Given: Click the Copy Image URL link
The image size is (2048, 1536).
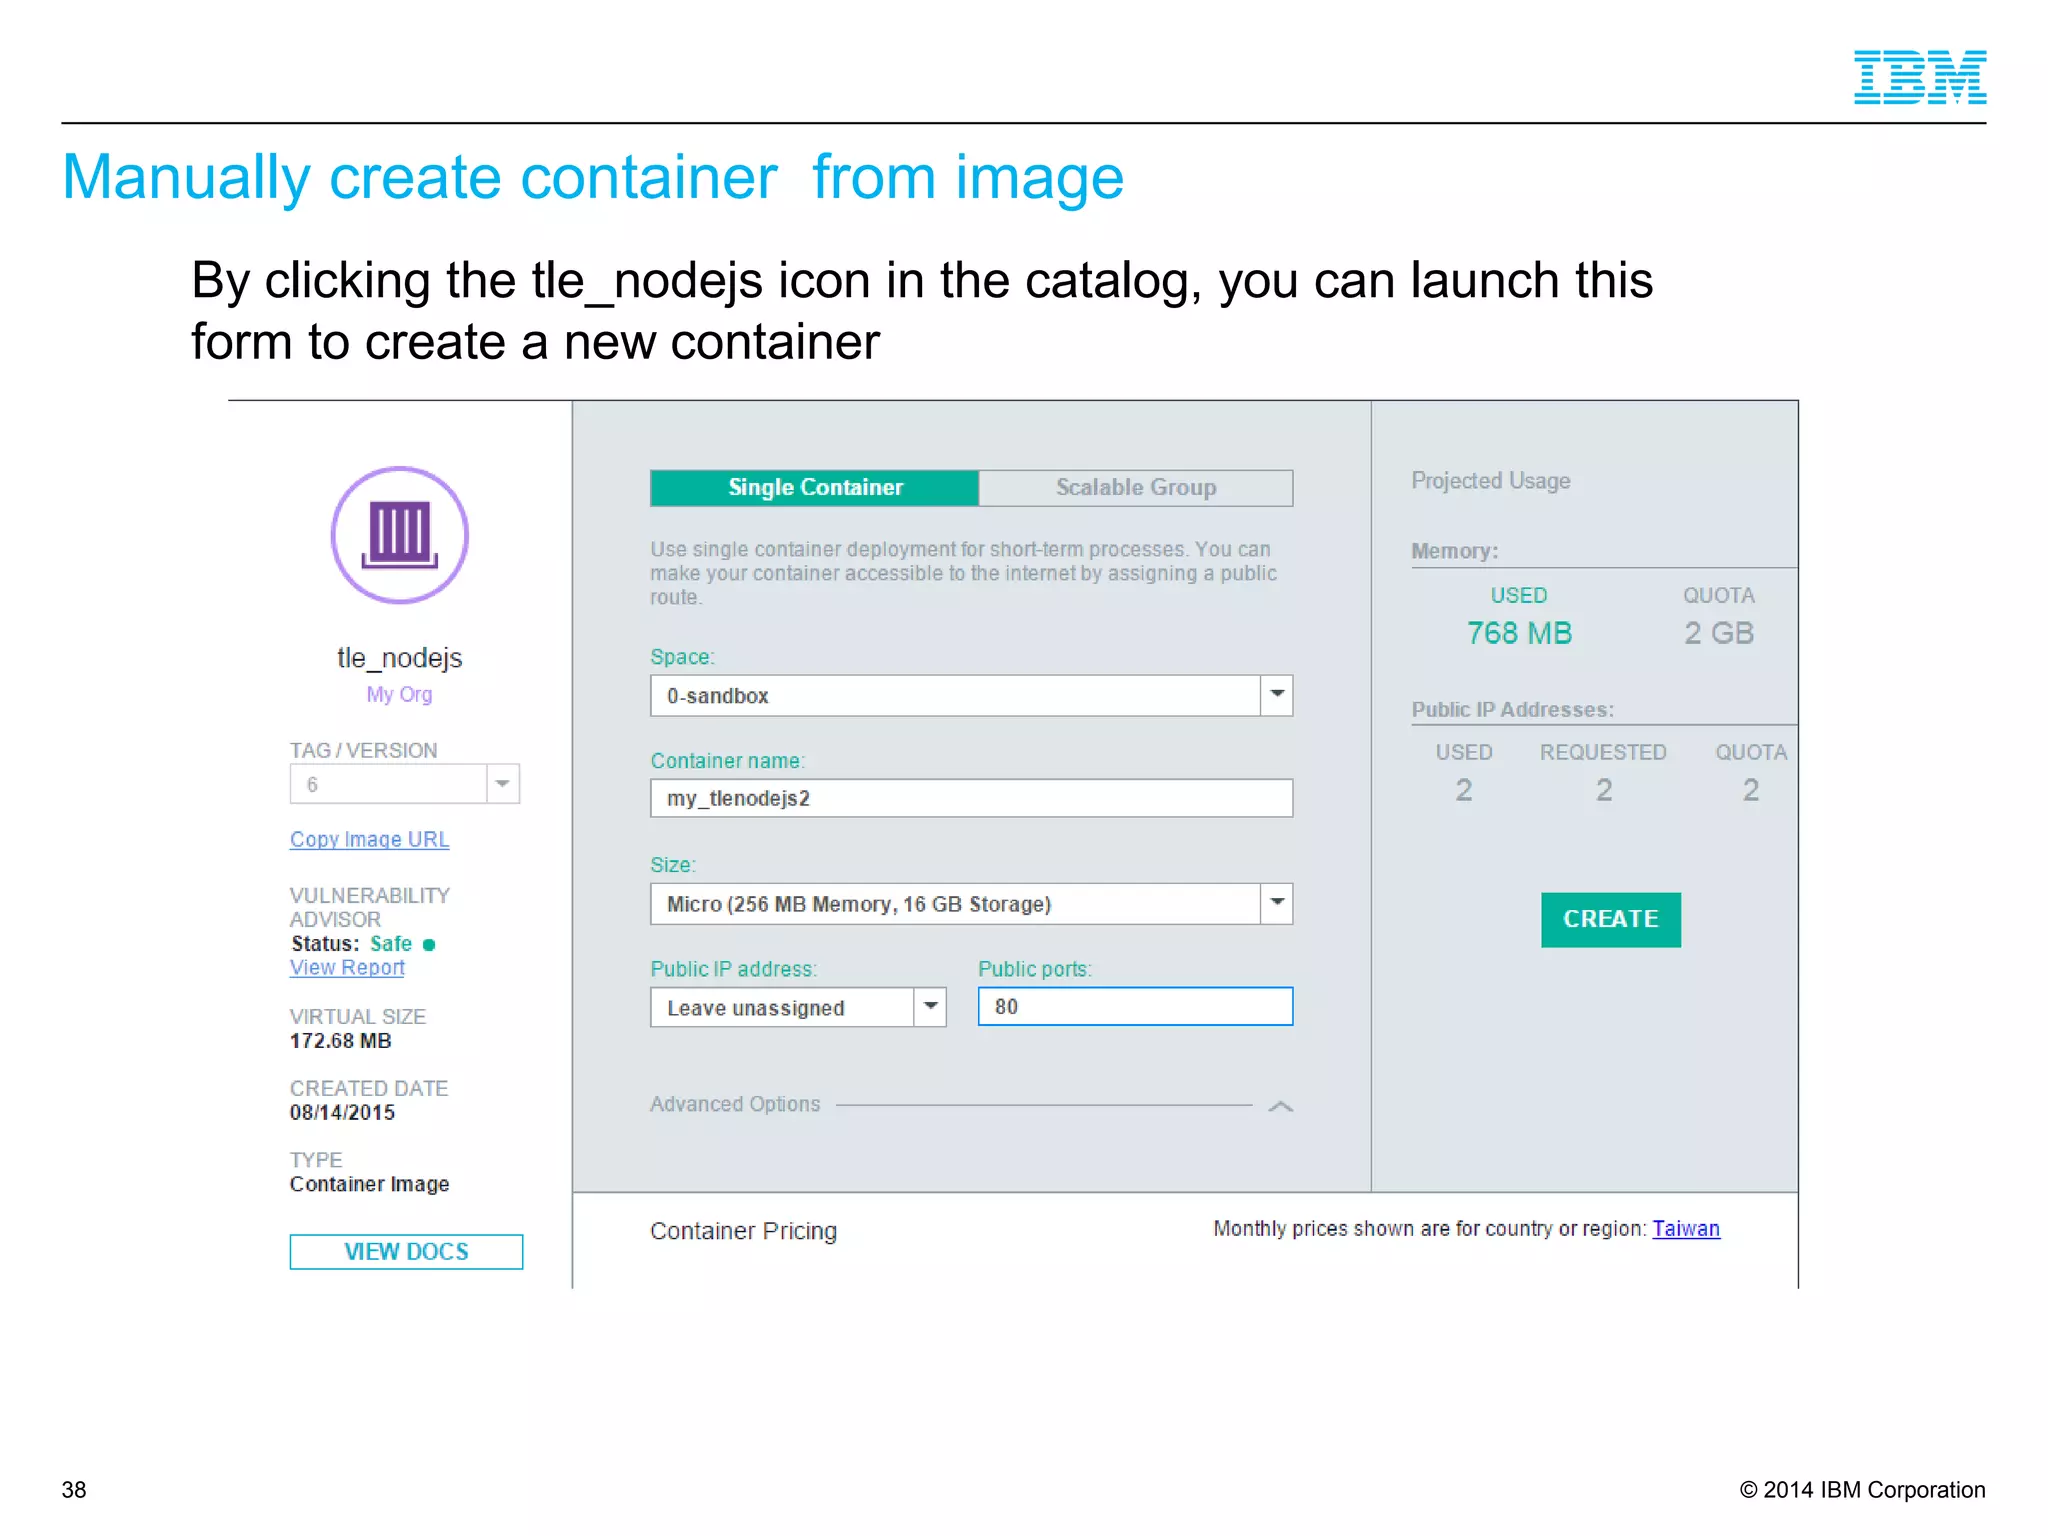Looking at the screenshot, I should click(x=369, y=840).
